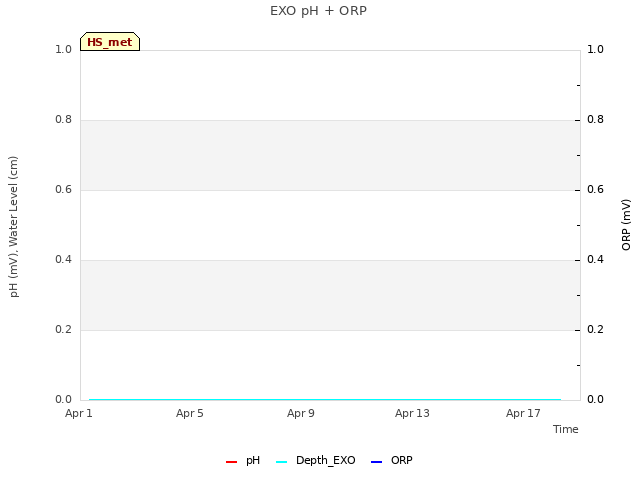Click the 0.6 tick on left axis
This screenshot has width=640, height=480.
click(64, 189)
